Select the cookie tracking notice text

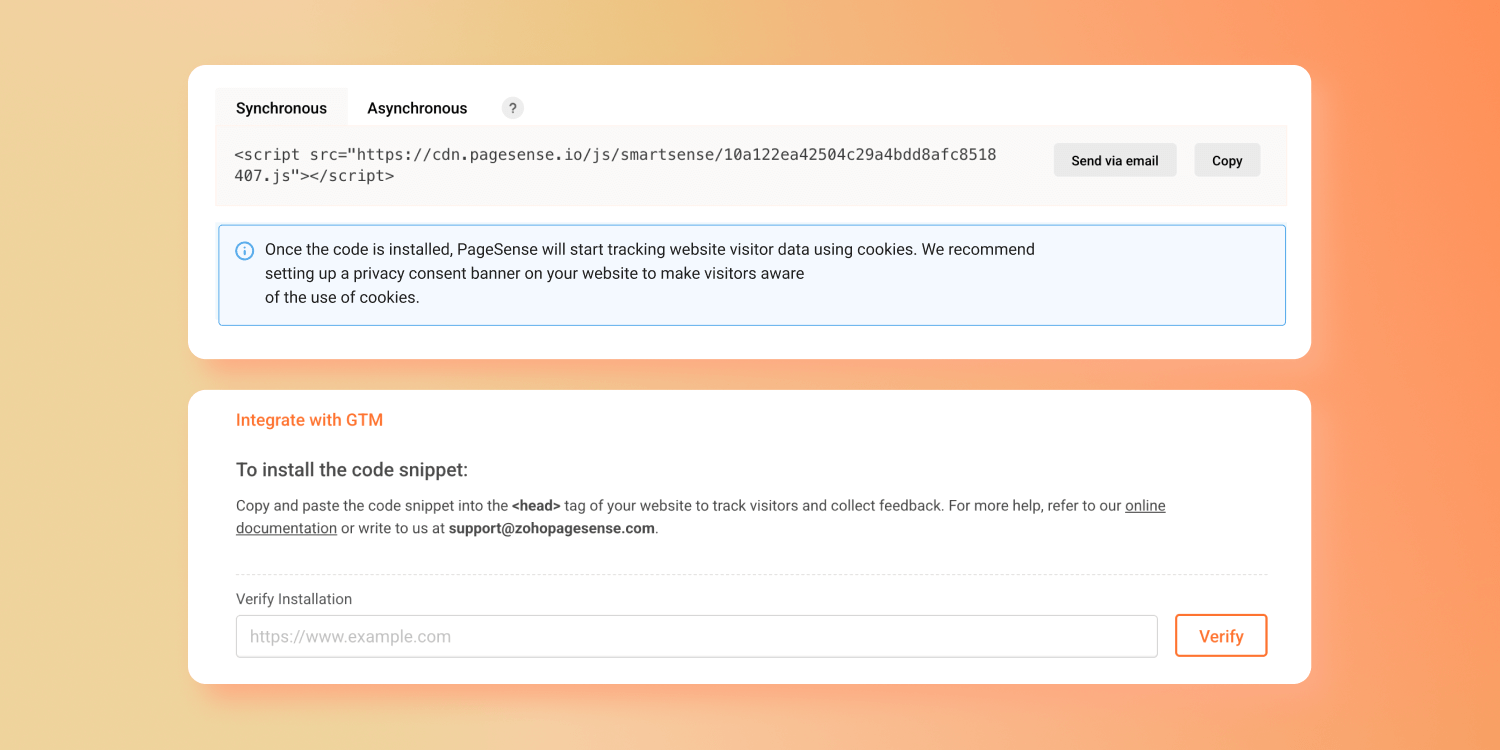pyautogui.click(x=648, y=250)
